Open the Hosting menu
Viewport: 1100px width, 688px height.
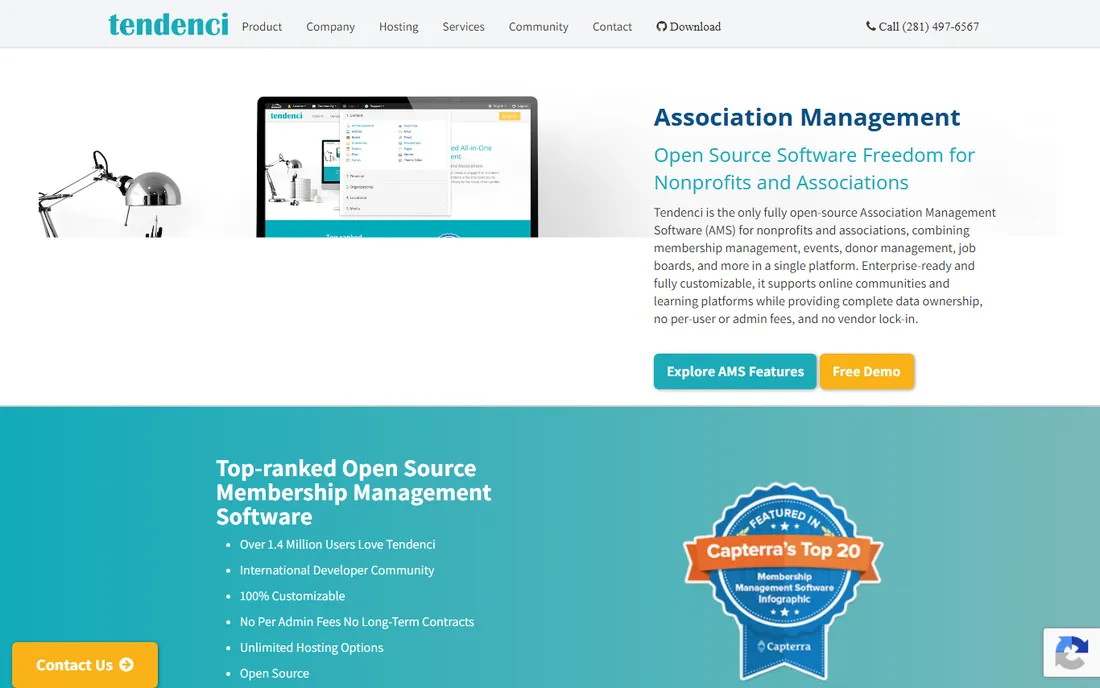coord(398,27)
